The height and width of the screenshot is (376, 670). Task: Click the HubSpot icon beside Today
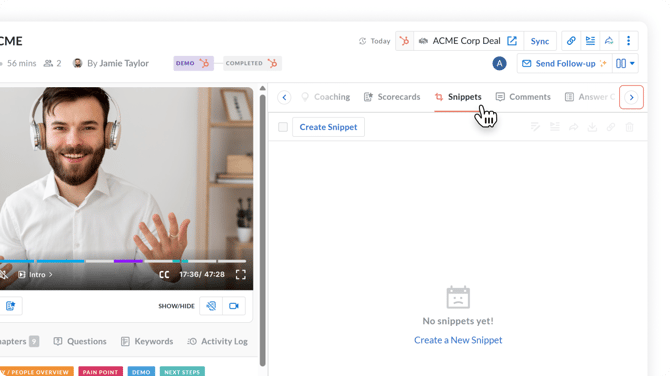404,41
